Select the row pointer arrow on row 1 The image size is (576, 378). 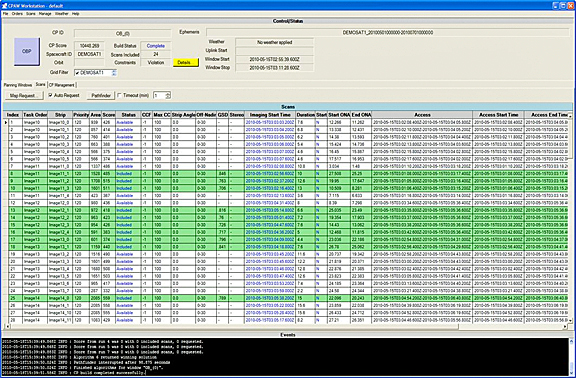6,122
